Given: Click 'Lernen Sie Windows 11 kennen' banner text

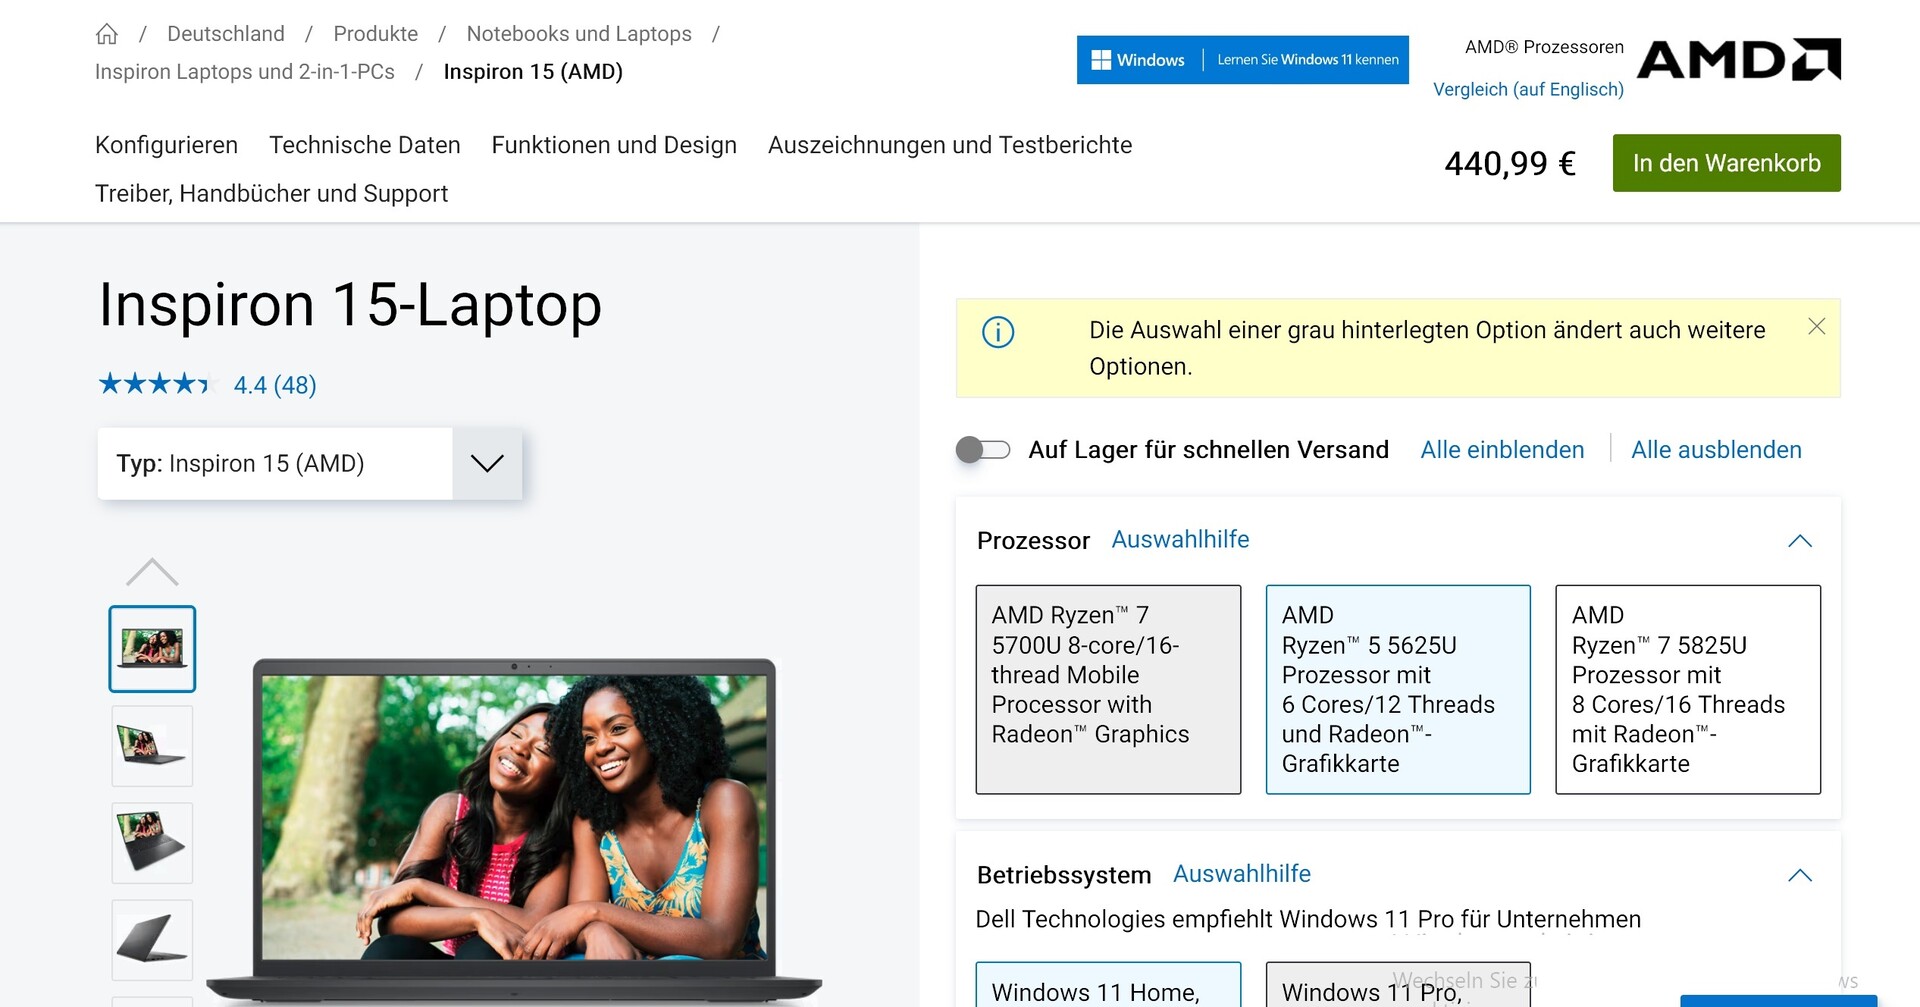Looking at the screenshot, I should point(1308,60).
